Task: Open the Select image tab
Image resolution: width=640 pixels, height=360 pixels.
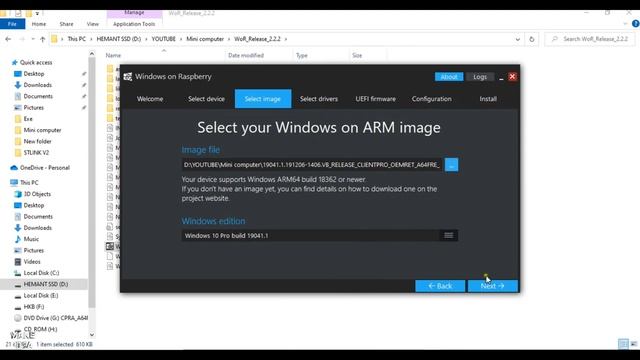Action: click(263, 99)
